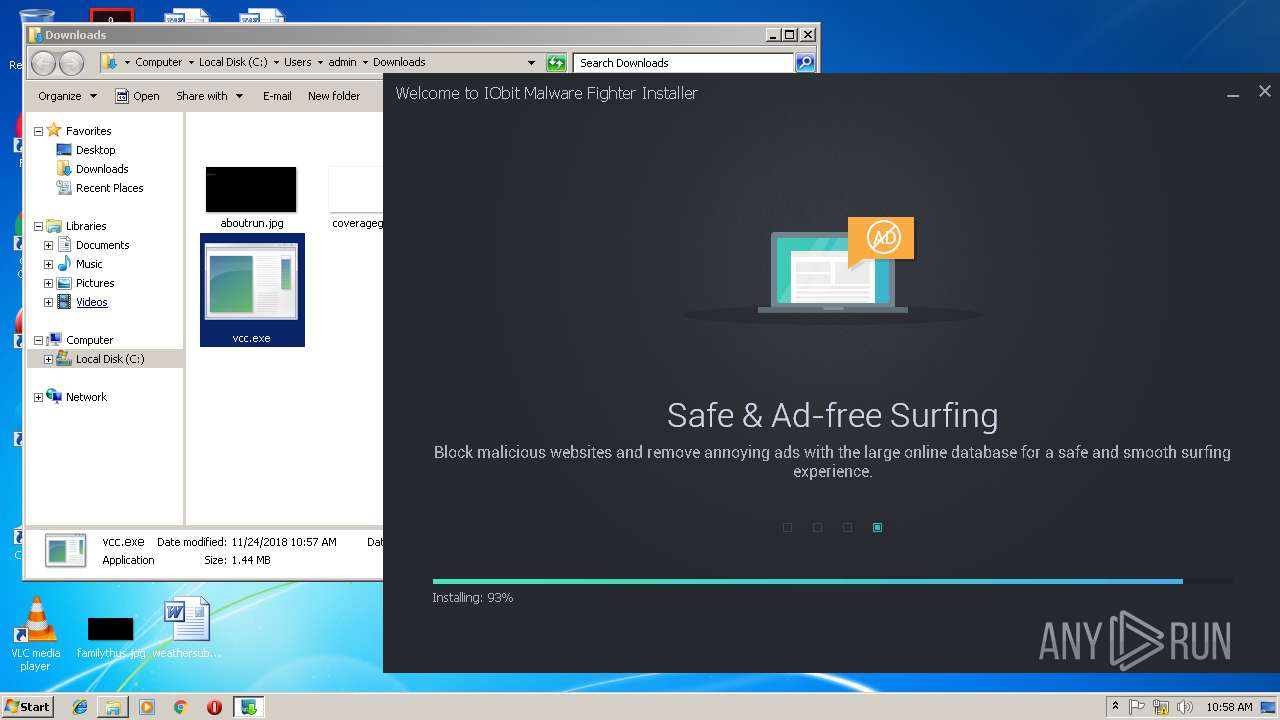This screenshot has width=1280, height=720.
Task: Select Computer in navigation pane
Action: 89,340
